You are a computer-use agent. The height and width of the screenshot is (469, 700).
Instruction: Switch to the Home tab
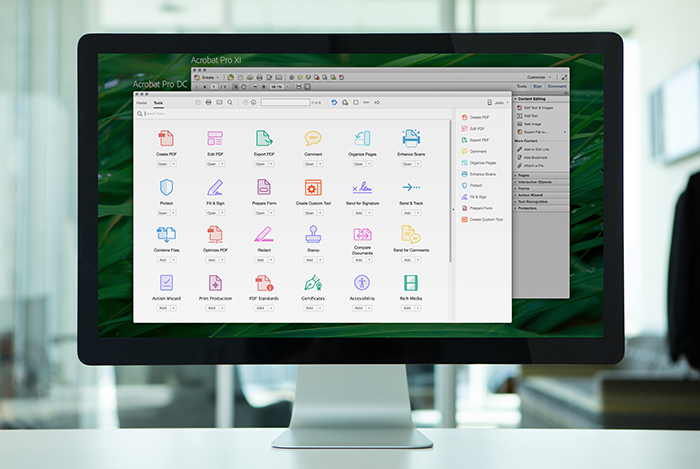[x=141, y=103]
